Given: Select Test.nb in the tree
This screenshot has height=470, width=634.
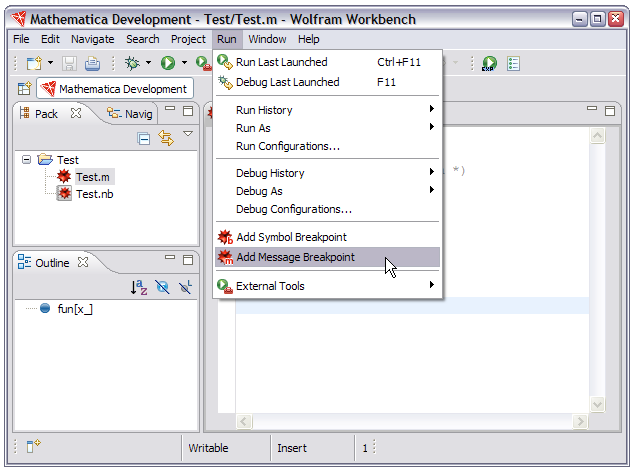Looking at the screenshot, I should coord(95,194).
